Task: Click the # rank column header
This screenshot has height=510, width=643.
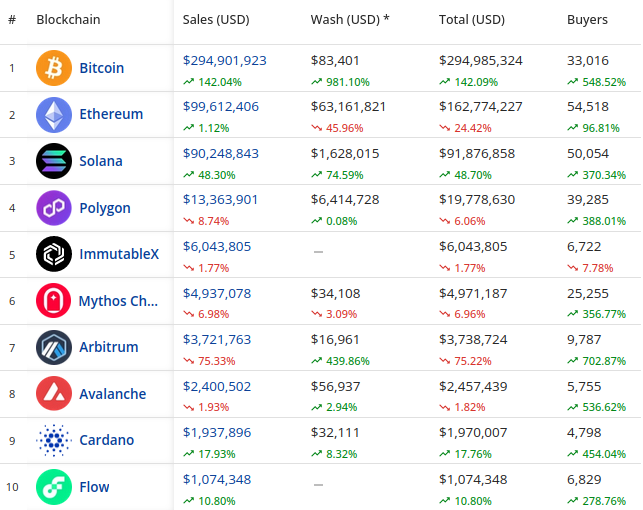Action: (12, 20)
